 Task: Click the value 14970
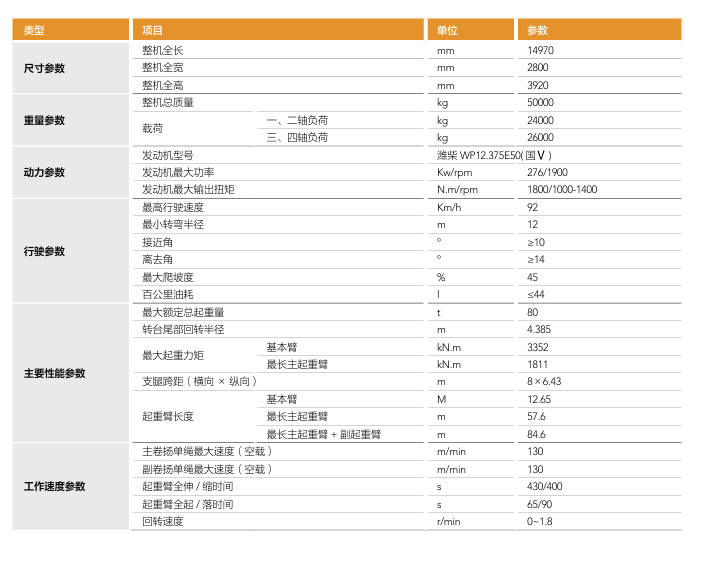(x=540, y=51)
